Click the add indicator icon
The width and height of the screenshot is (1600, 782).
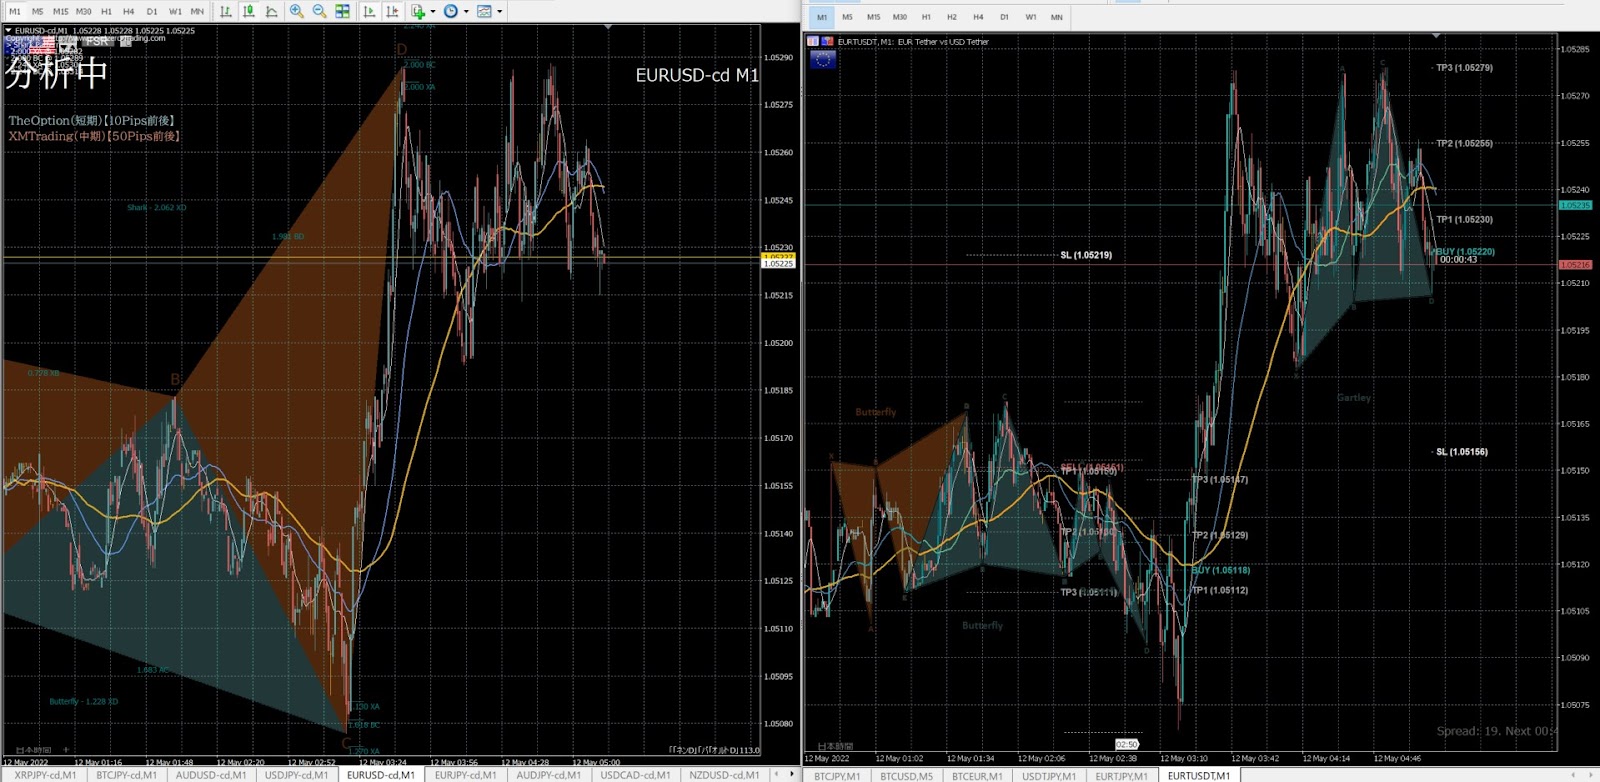[x=418, y=11]
